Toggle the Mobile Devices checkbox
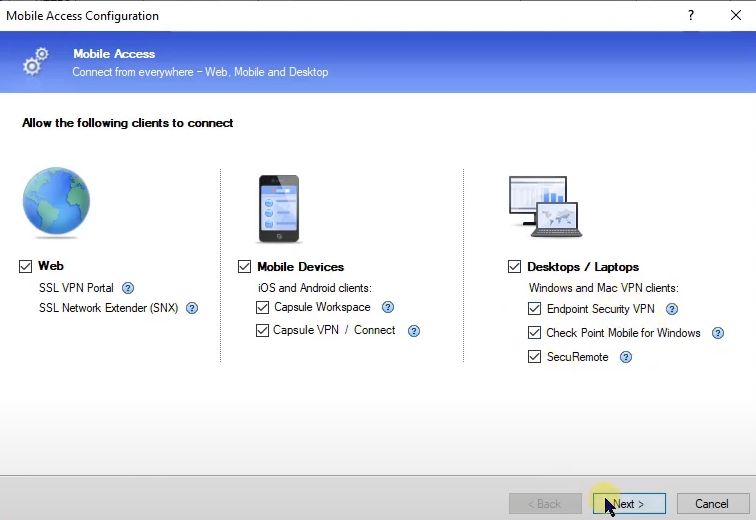Viewport: 756px width, 520px height. (244, 267)
